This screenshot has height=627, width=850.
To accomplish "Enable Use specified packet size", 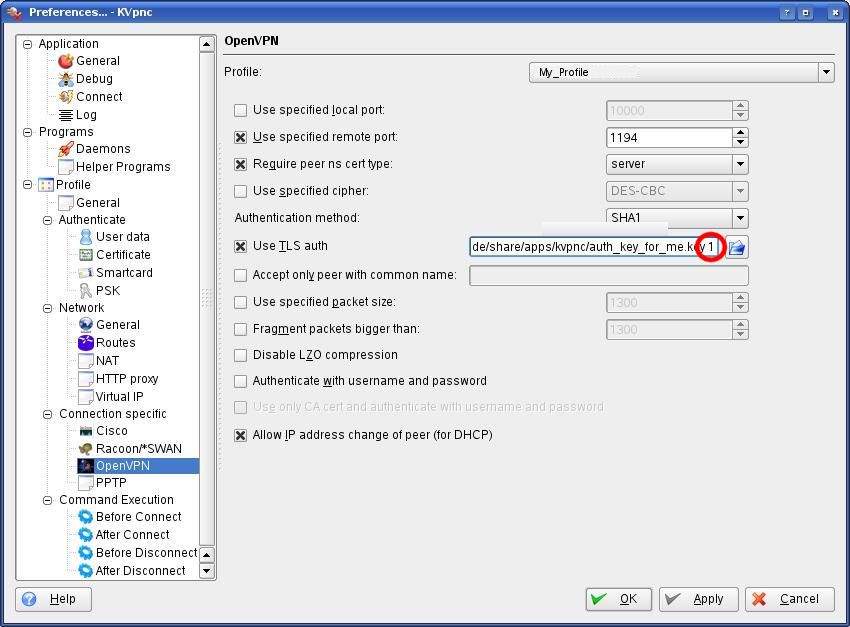I will pyautogui.click(x=240, y=302).
